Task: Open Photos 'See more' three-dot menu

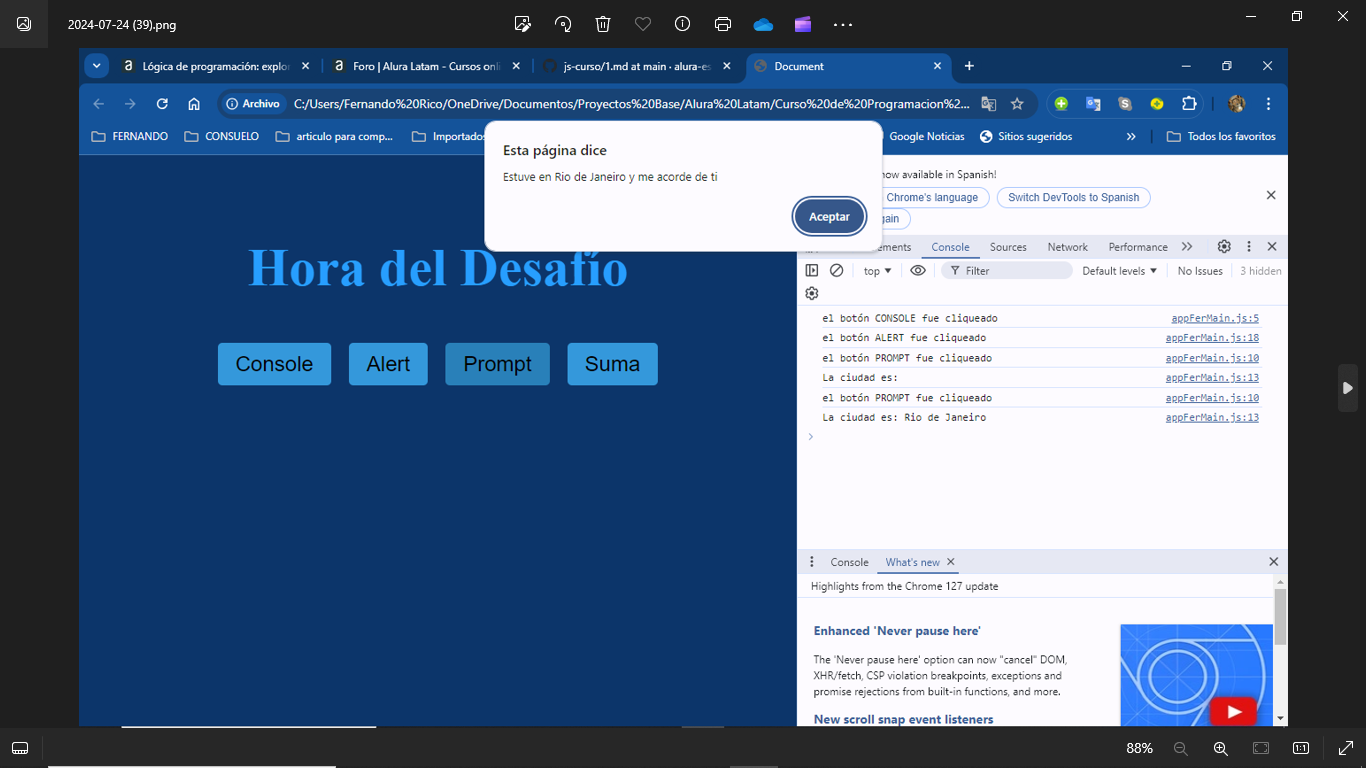Action: (x=843, y=24)
